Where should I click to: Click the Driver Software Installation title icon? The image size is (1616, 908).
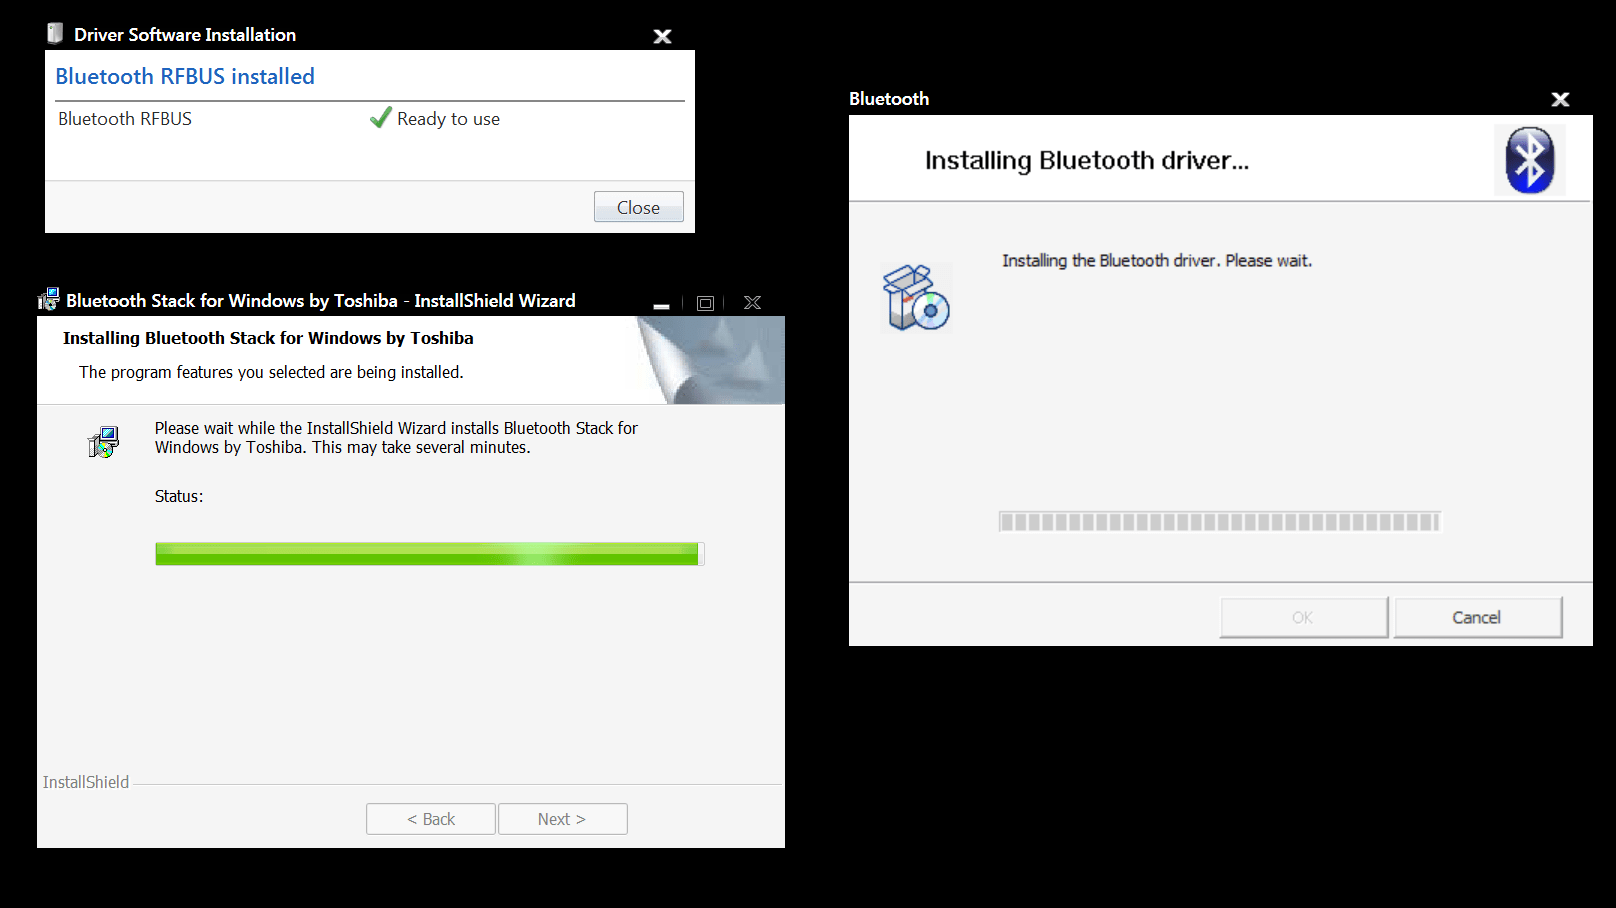point(55,33)
